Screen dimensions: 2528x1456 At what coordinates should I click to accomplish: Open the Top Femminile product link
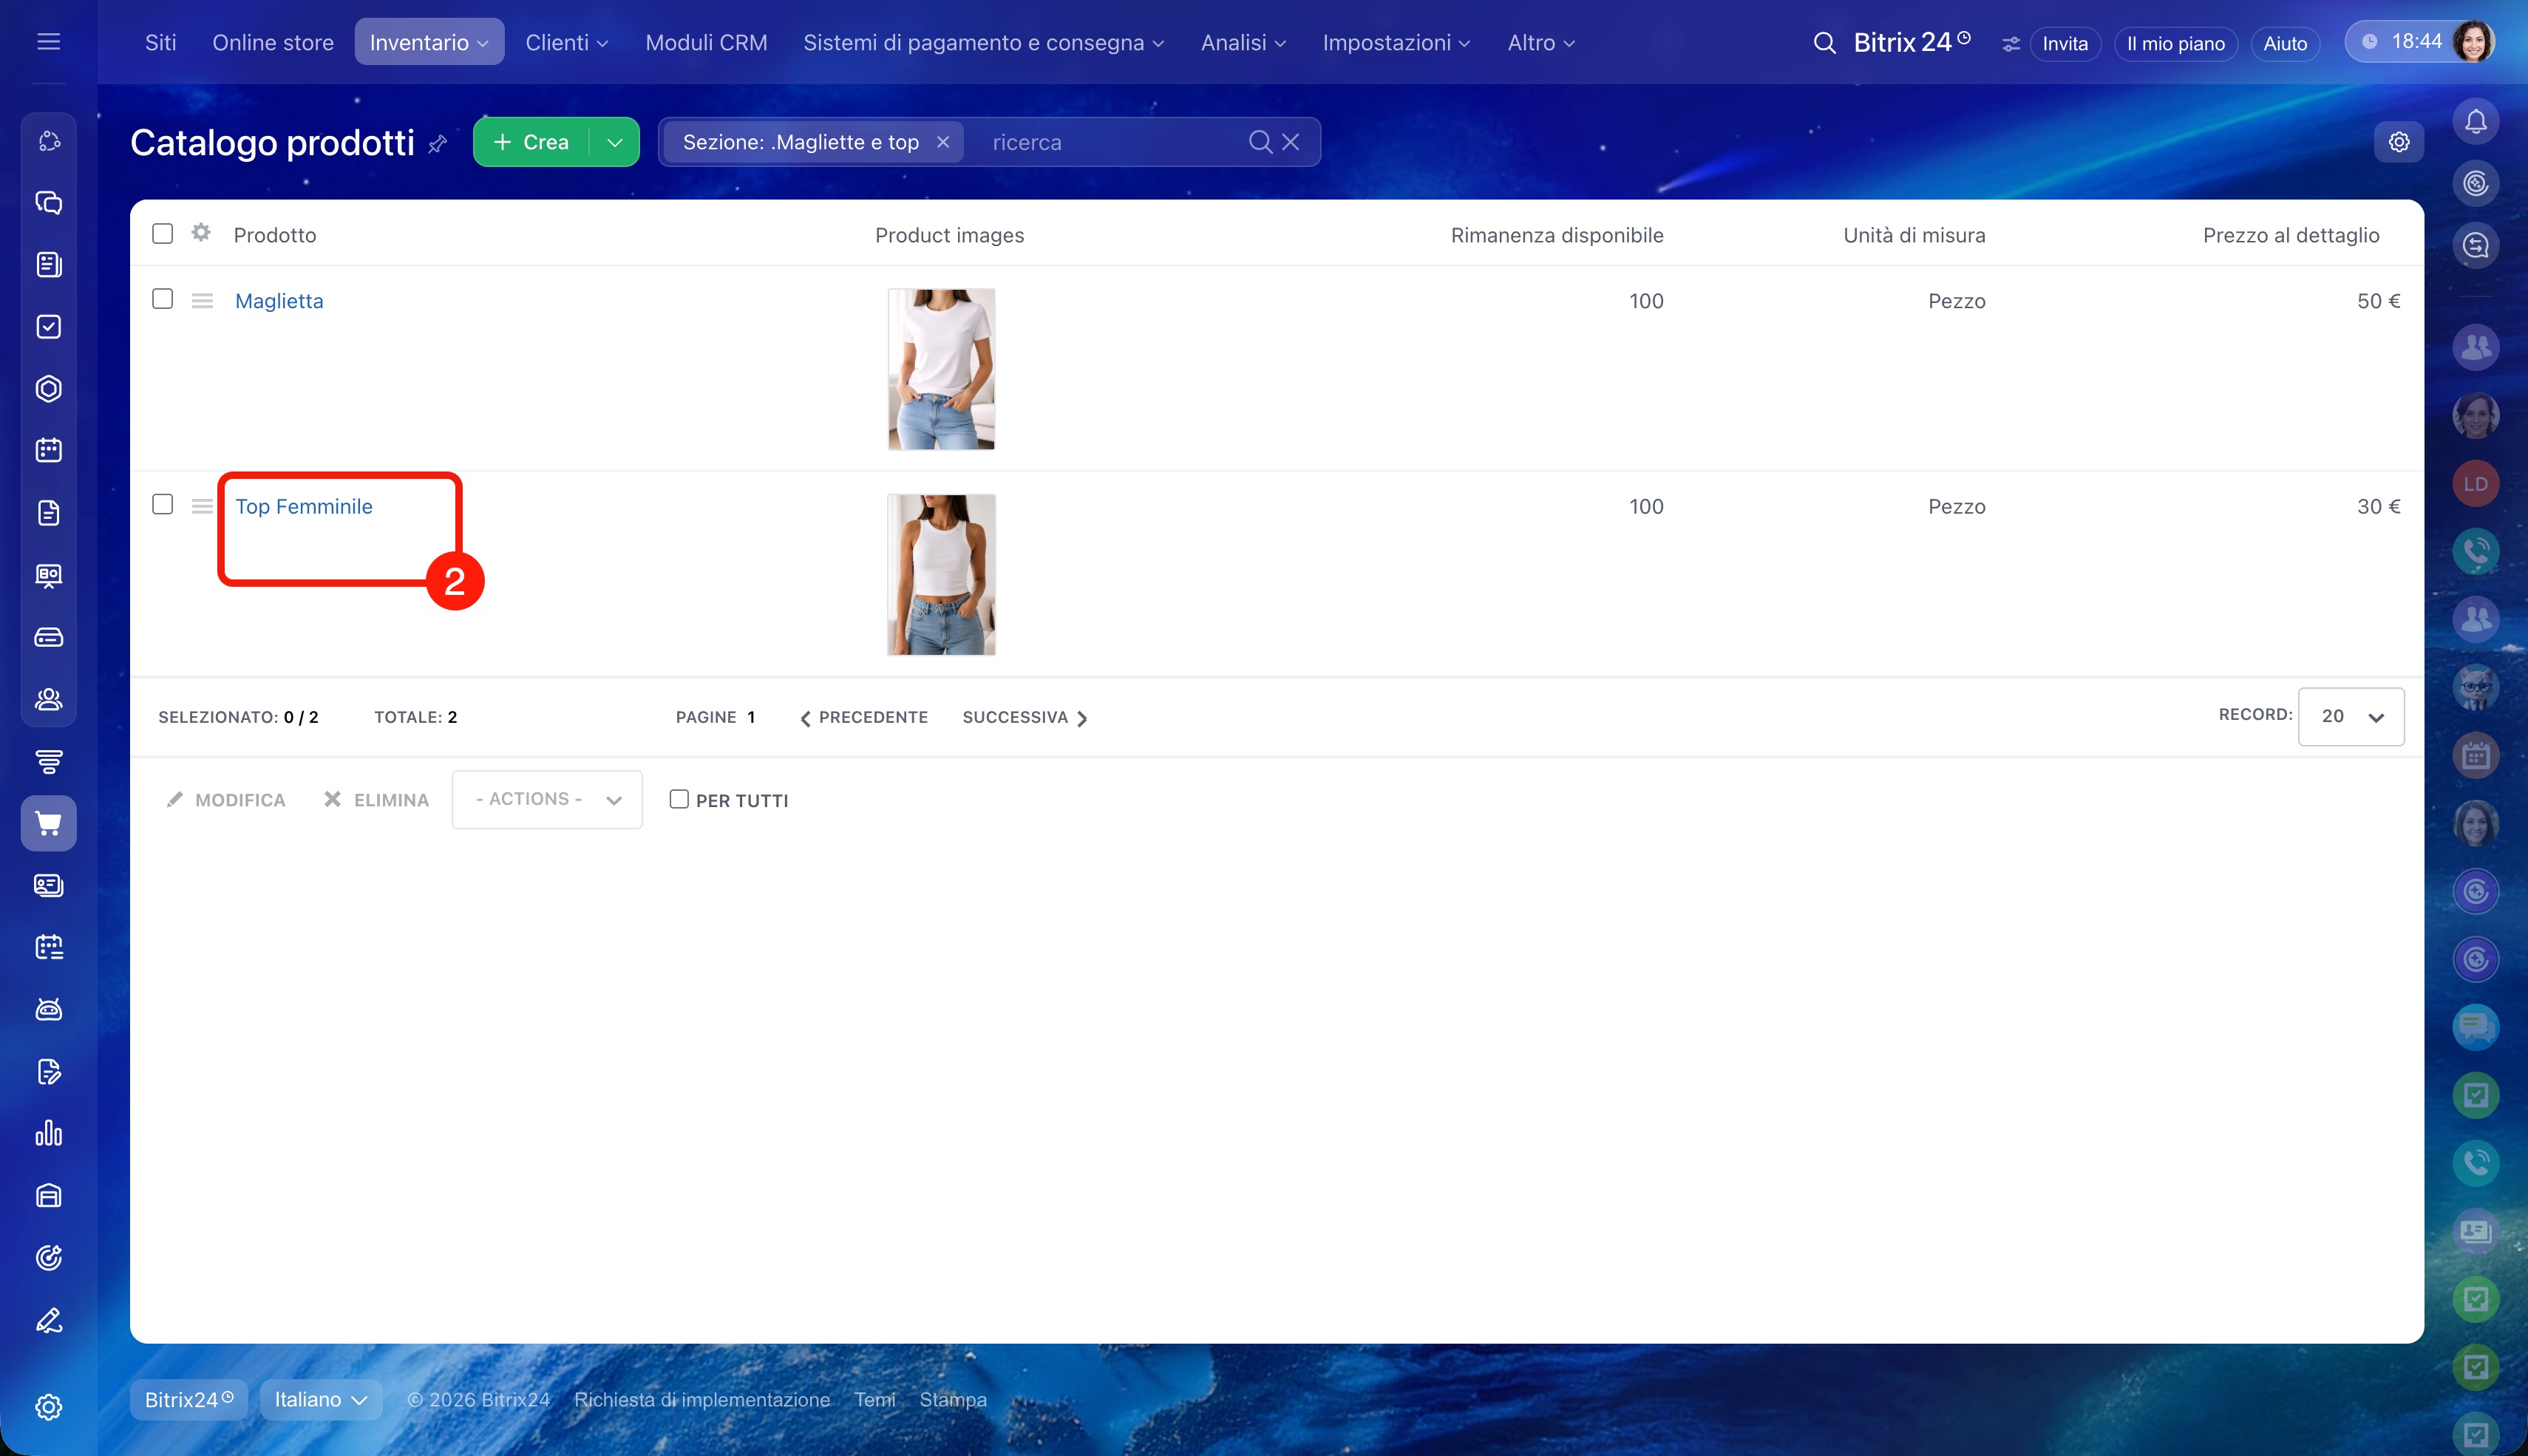tap(304, 506)
